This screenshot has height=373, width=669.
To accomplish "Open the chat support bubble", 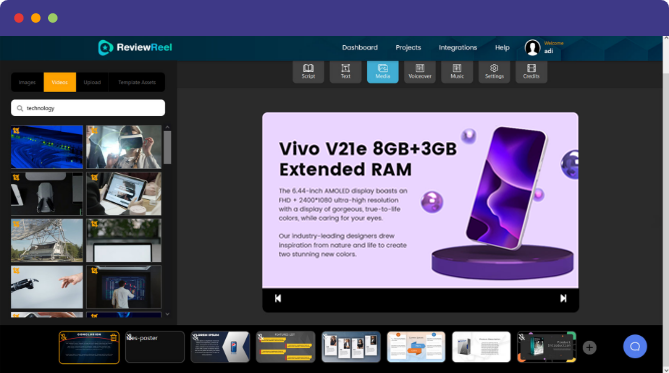I will click(x=635, y=346).
